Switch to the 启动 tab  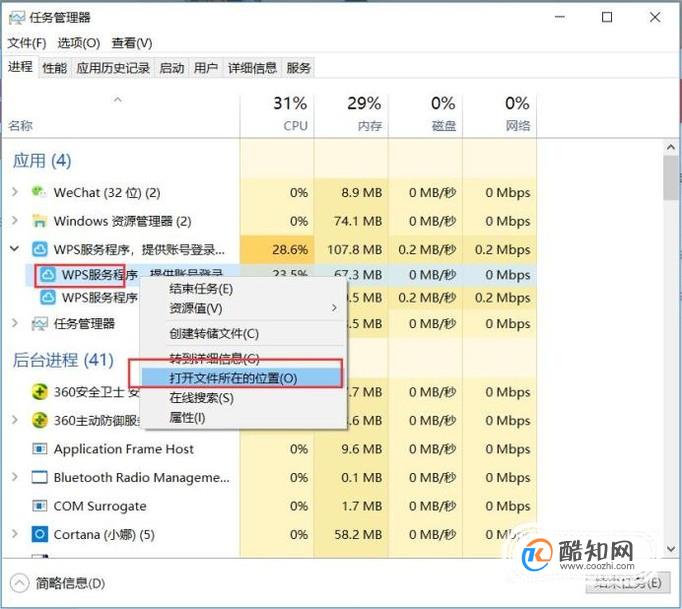click(172, 68)
